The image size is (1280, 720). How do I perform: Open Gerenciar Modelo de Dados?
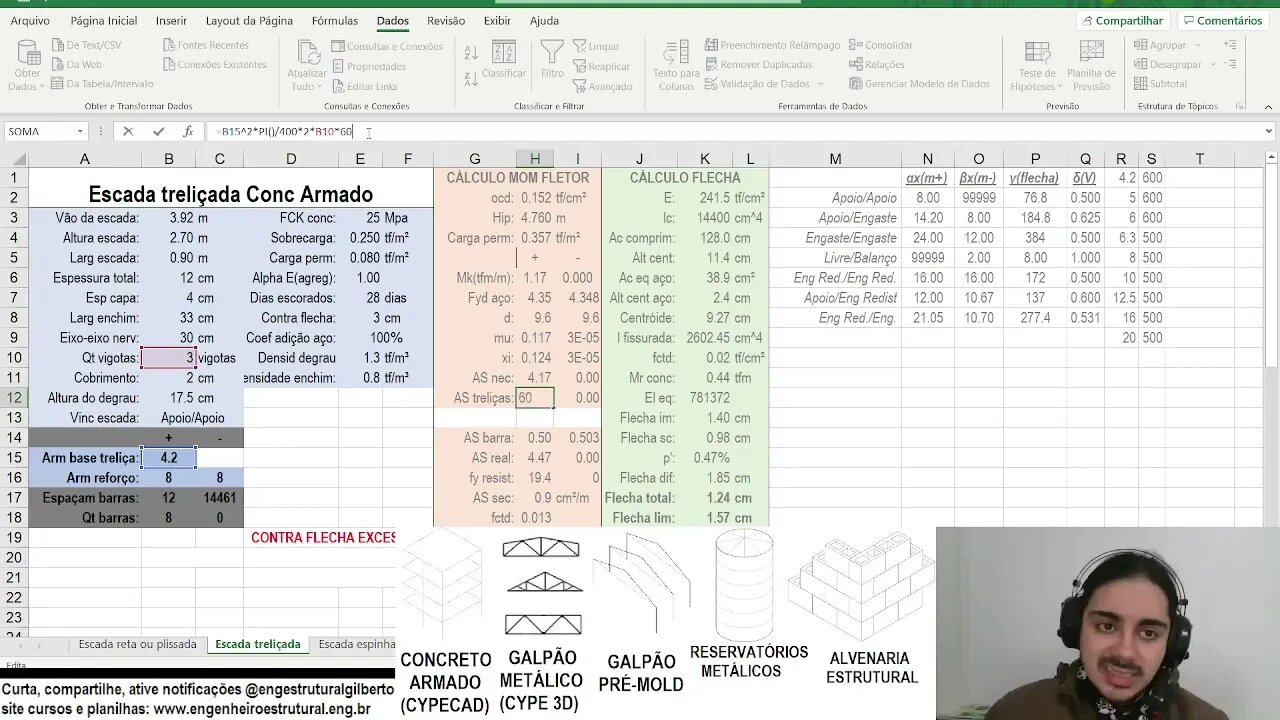tap(920, 84)
